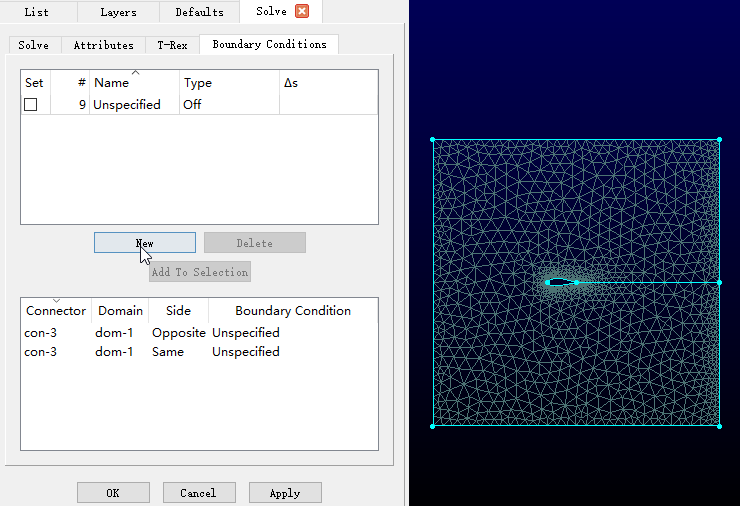Toggle the Set checkbox for the Unspecified row
740x506 pixels.
tap(31, 105)
